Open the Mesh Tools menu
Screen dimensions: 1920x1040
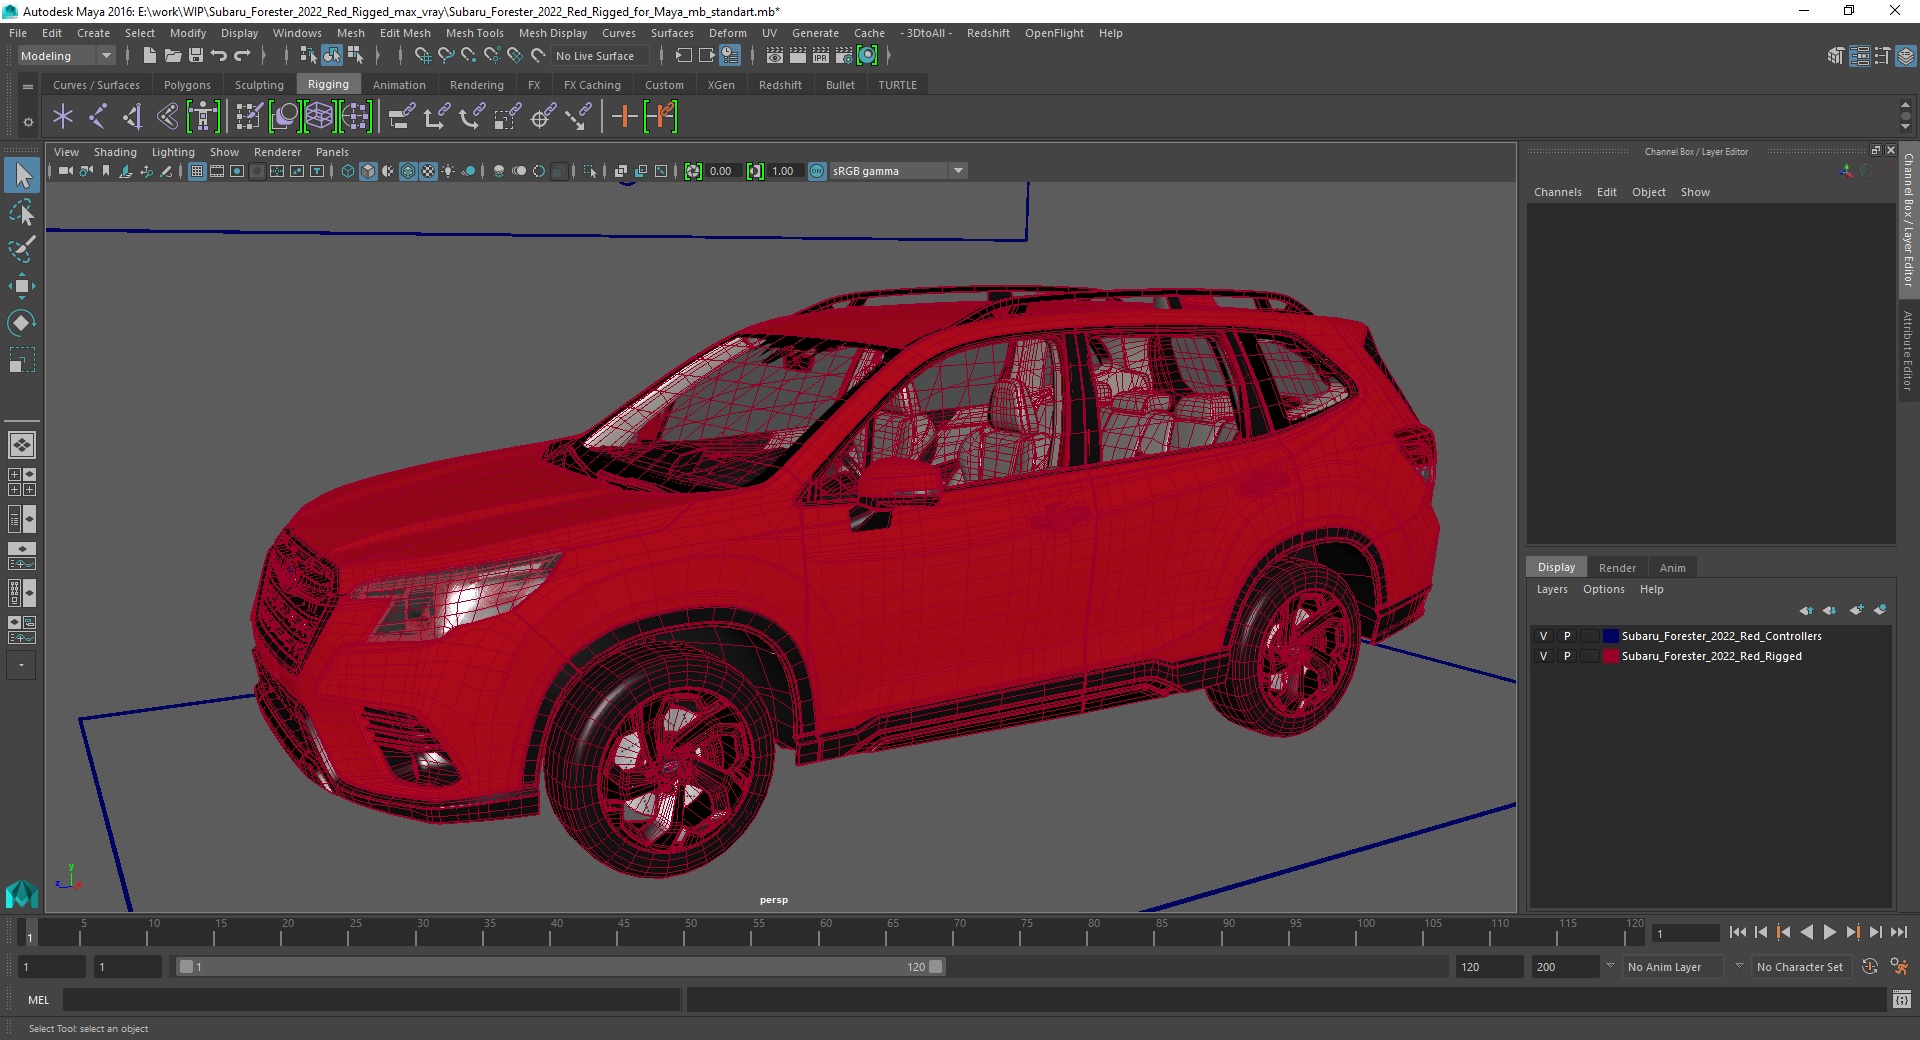click(x=474, y=33)
